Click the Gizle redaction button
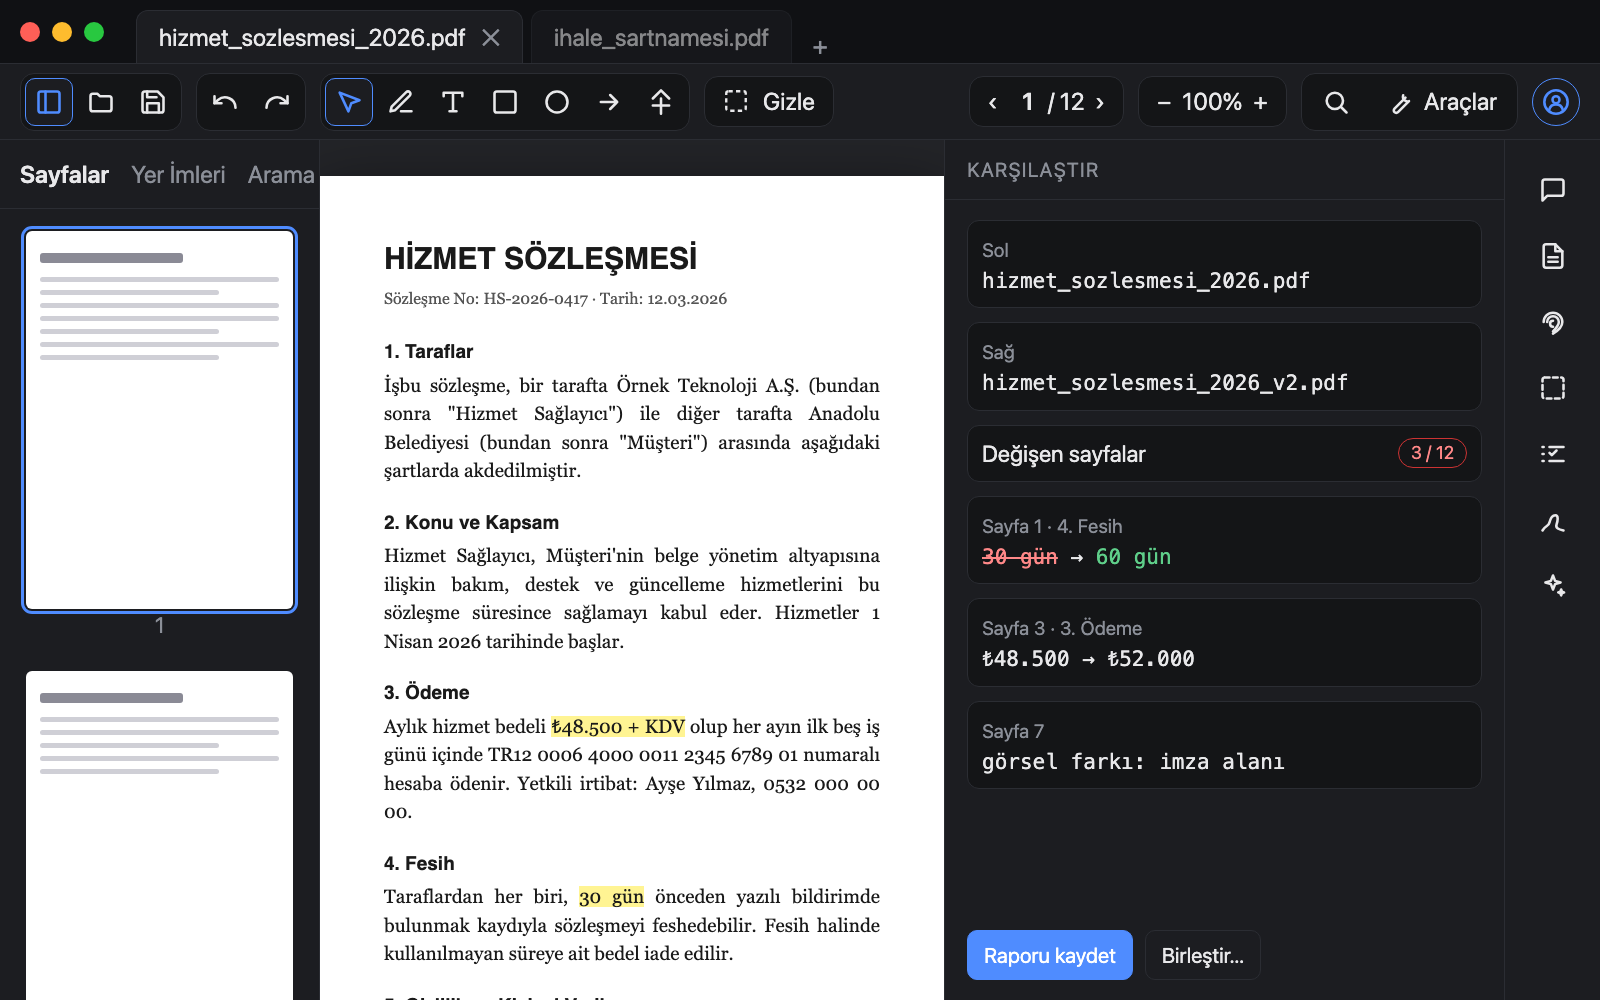The width and height of the screenshot is (1600, 1000). click(769, 102)
